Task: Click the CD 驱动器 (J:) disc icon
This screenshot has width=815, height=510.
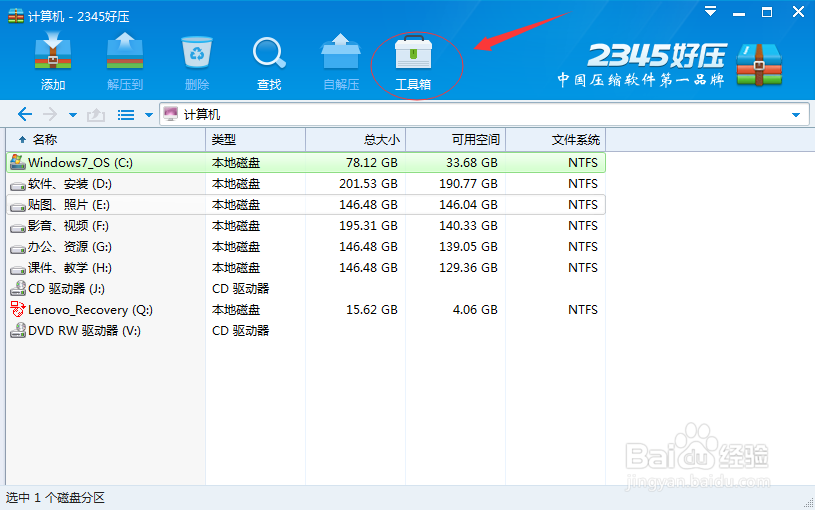Action: [18, 288]
